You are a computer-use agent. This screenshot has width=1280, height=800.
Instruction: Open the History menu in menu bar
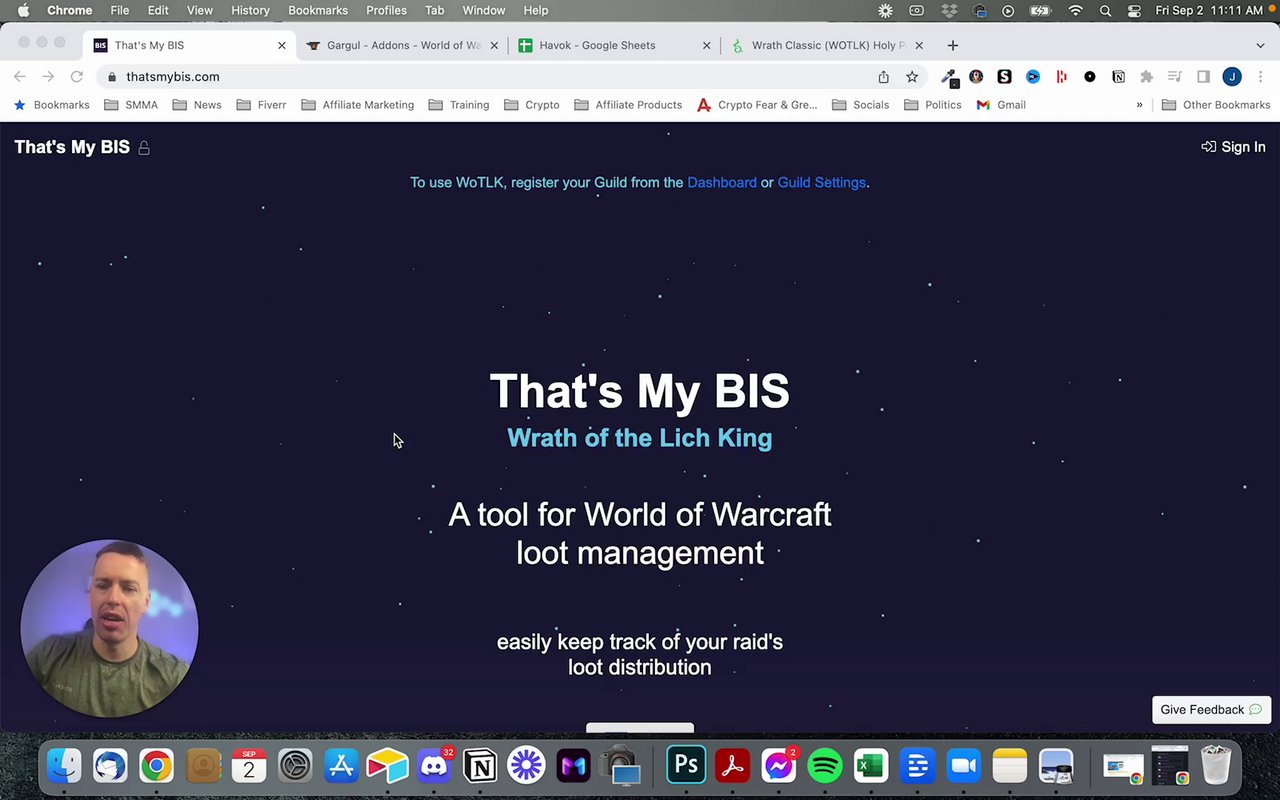[250, 10]
